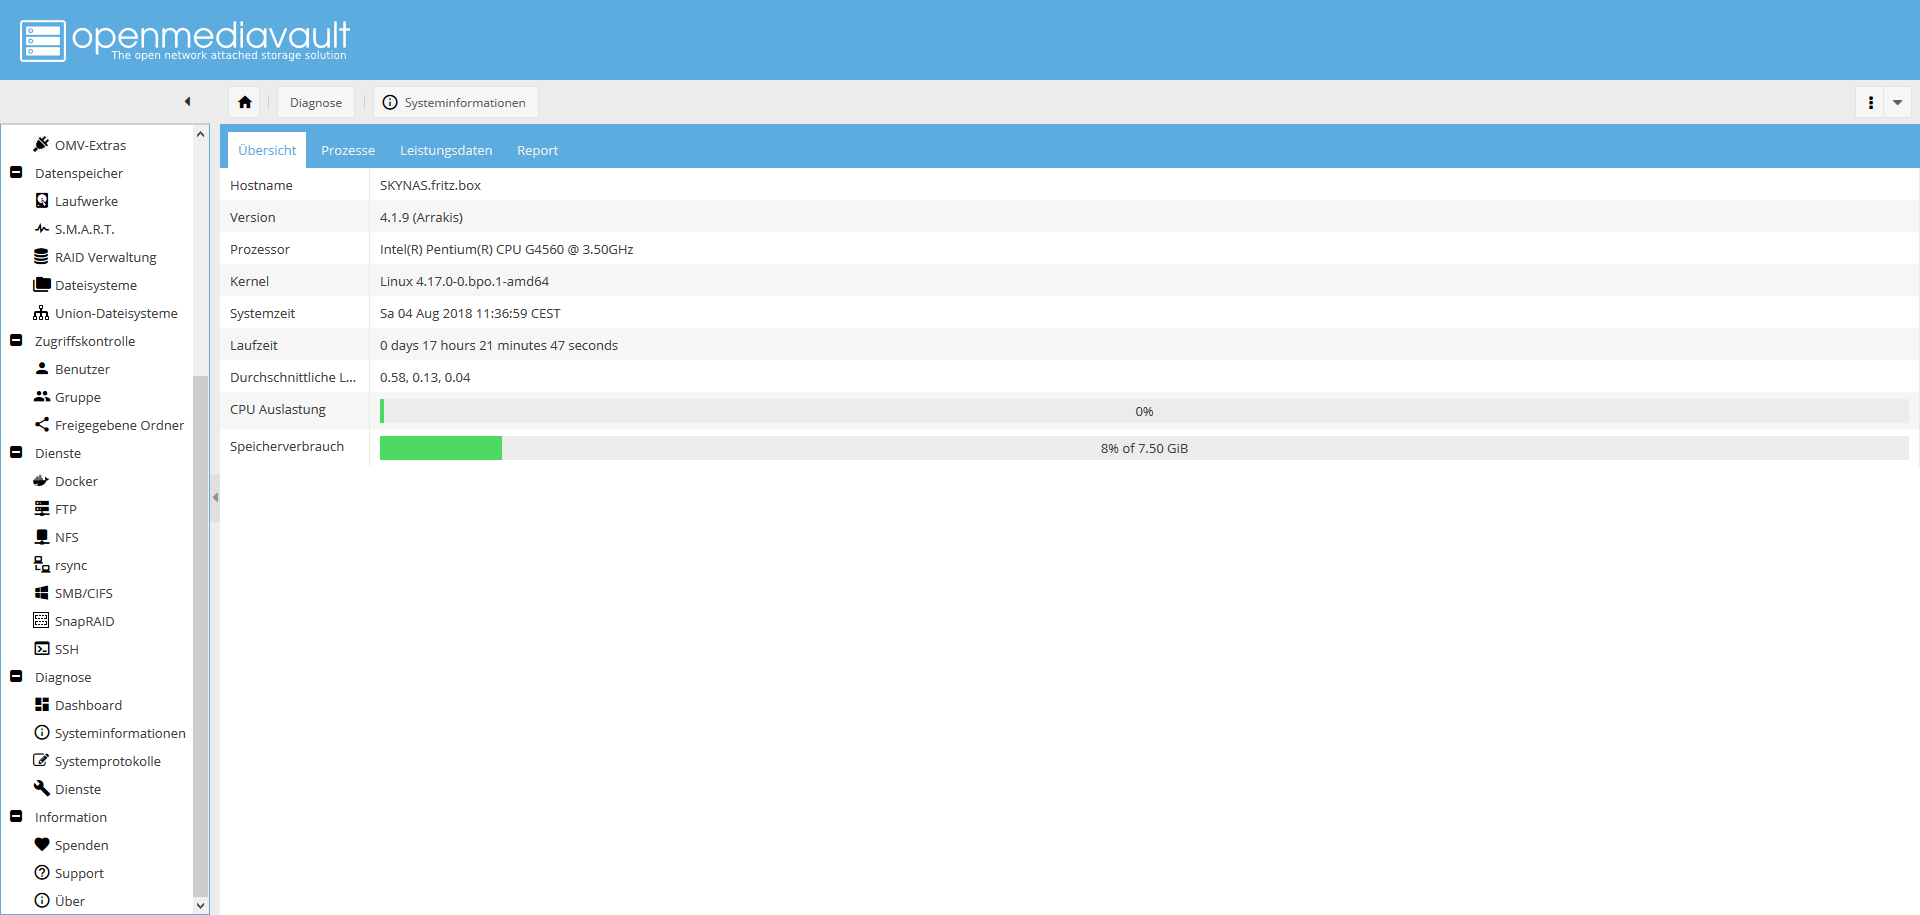
Task: Click the version value 4.1.9 (Arrakis)
Action: [421, 217]
